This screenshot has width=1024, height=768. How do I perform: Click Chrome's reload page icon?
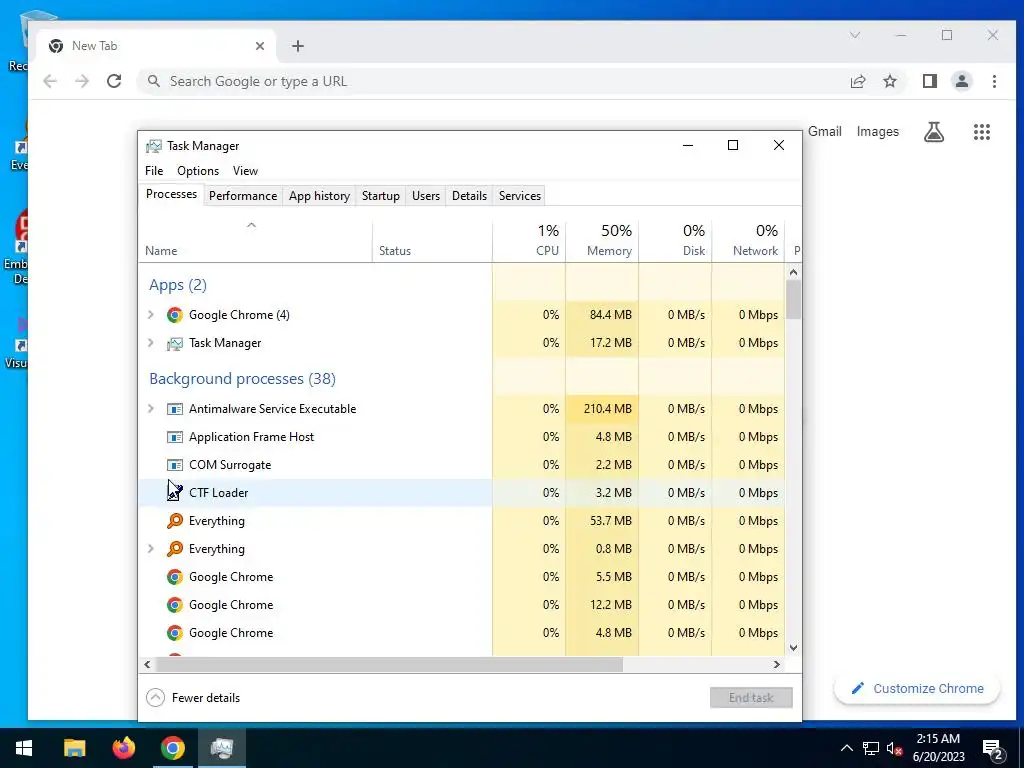coord(114,81)
